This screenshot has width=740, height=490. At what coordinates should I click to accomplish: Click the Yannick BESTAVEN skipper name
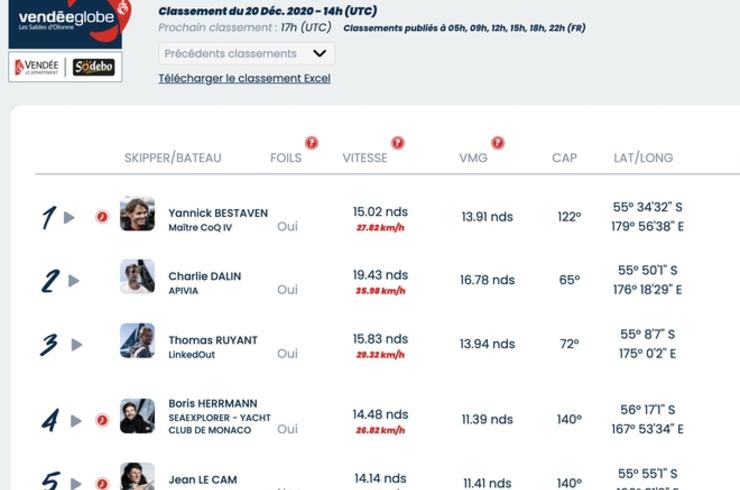[x=218, y=213]
